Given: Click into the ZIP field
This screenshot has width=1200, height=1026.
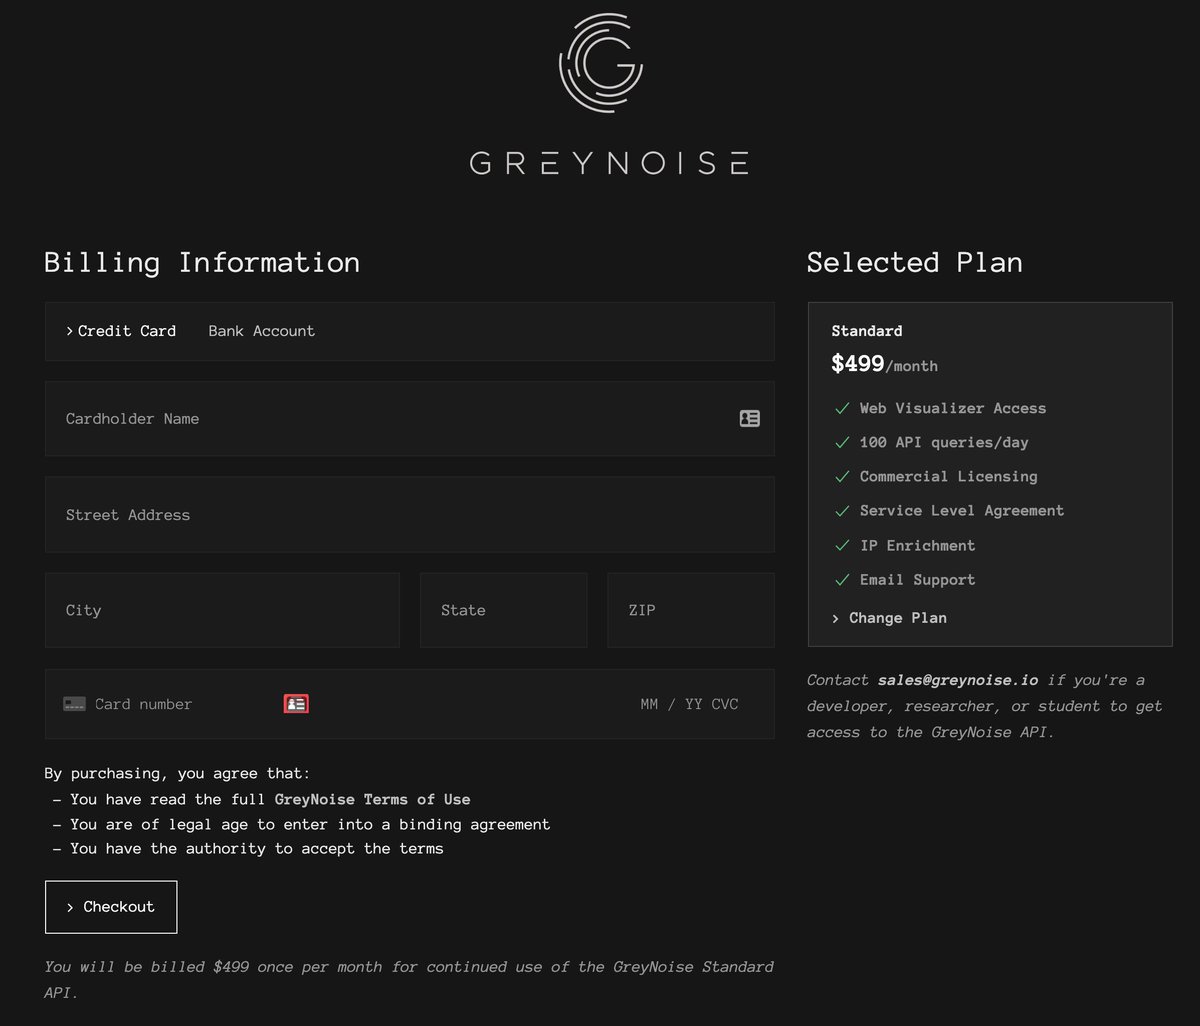Looking at the screenshot, I should point(691,610).
